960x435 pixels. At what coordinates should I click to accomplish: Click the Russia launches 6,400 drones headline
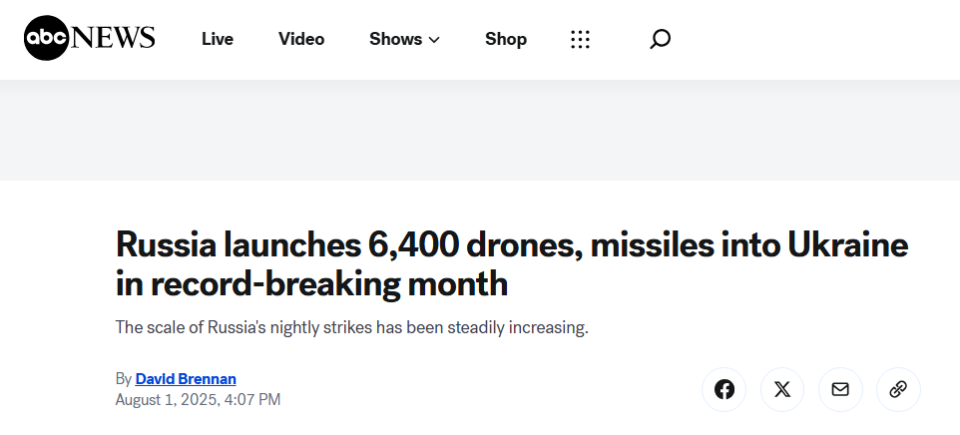512,265
